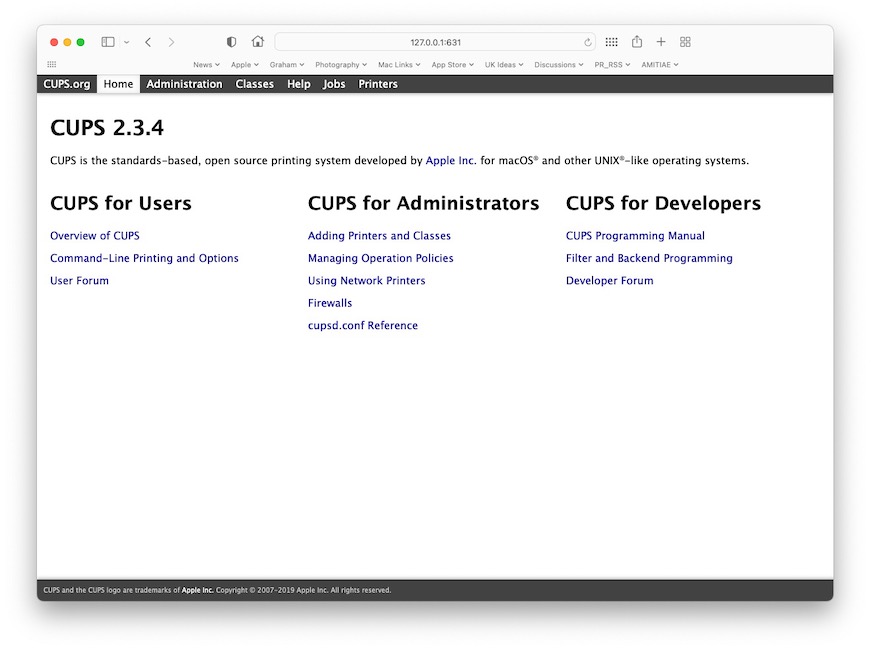
Task: Click the footer copyright notice text
Action: 217,590
